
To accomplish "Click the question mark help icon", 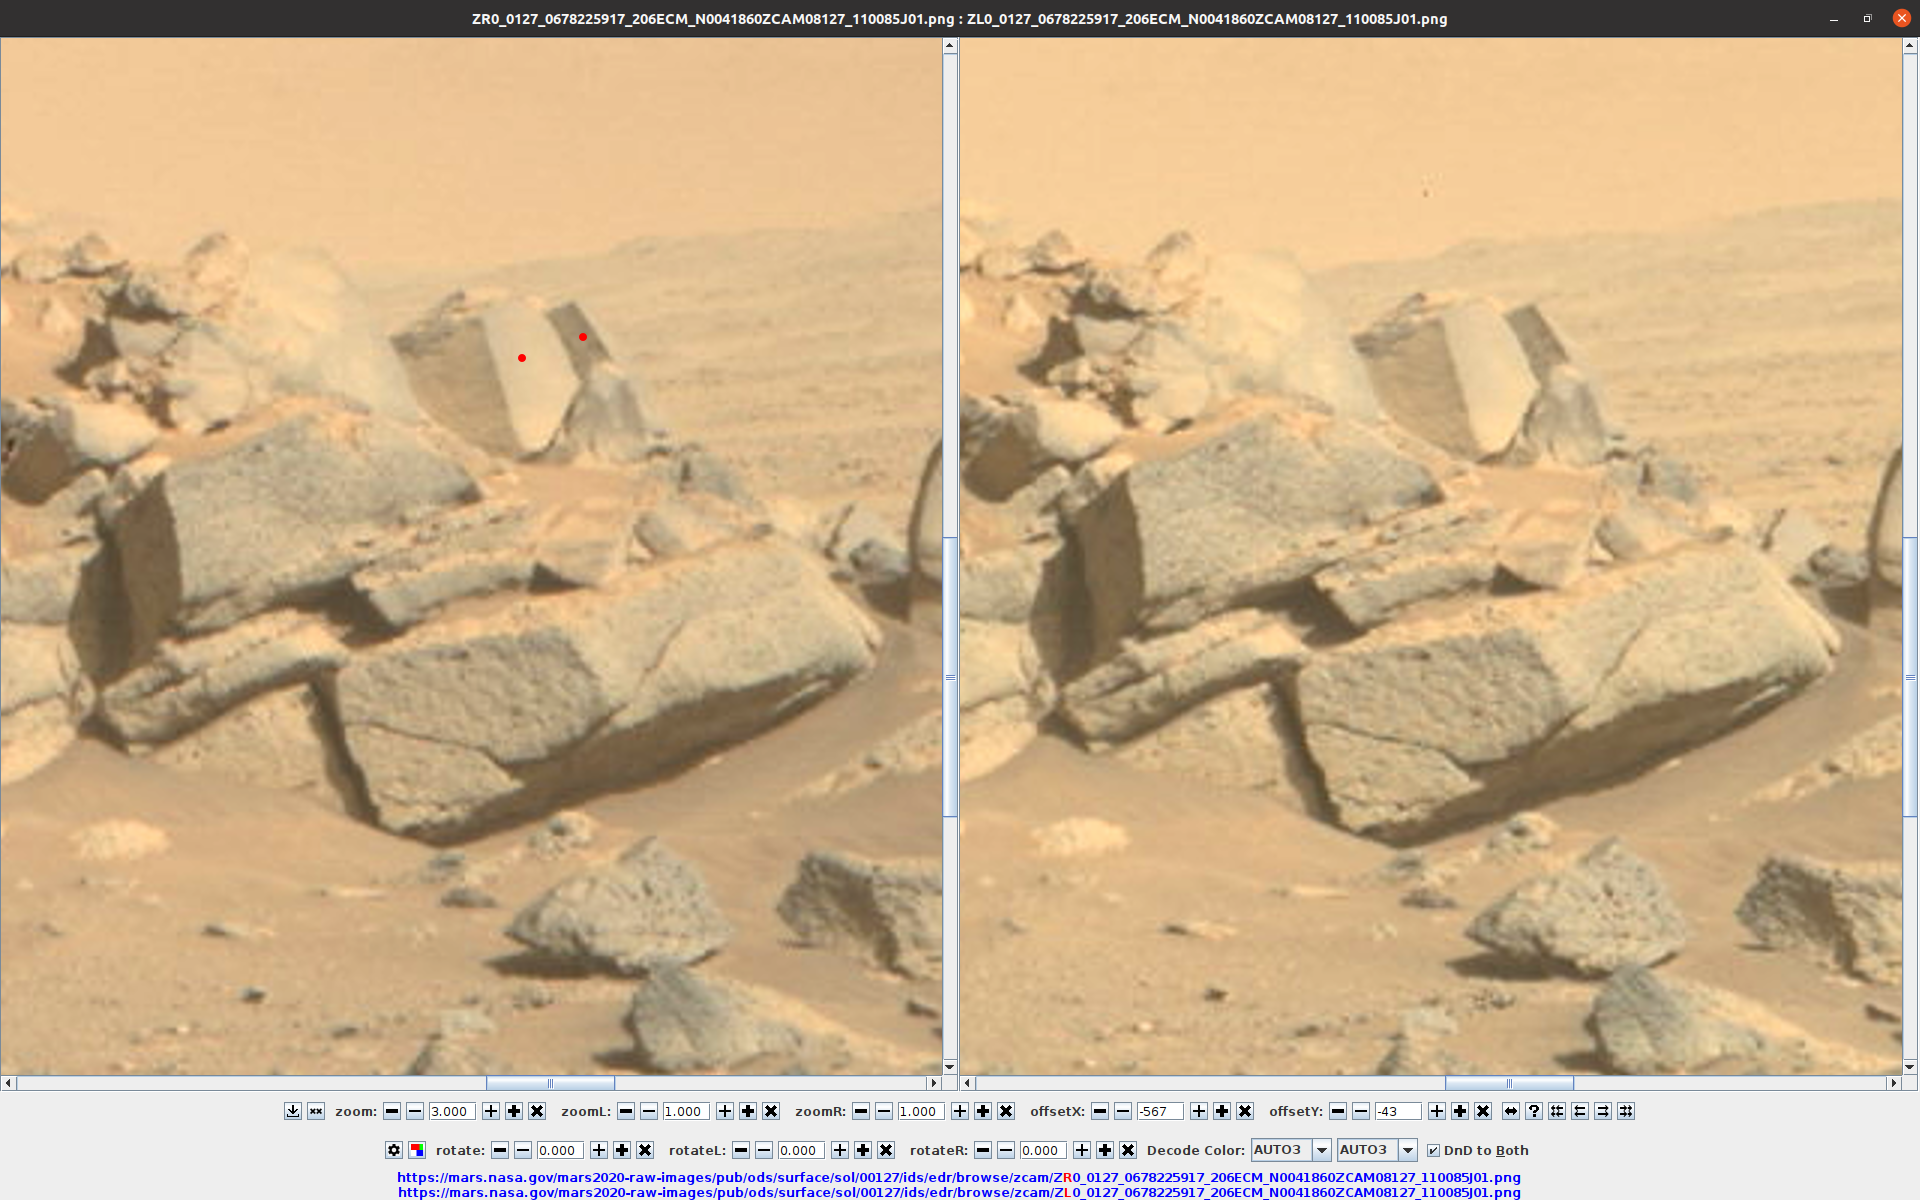I will coord(1534,1111).
